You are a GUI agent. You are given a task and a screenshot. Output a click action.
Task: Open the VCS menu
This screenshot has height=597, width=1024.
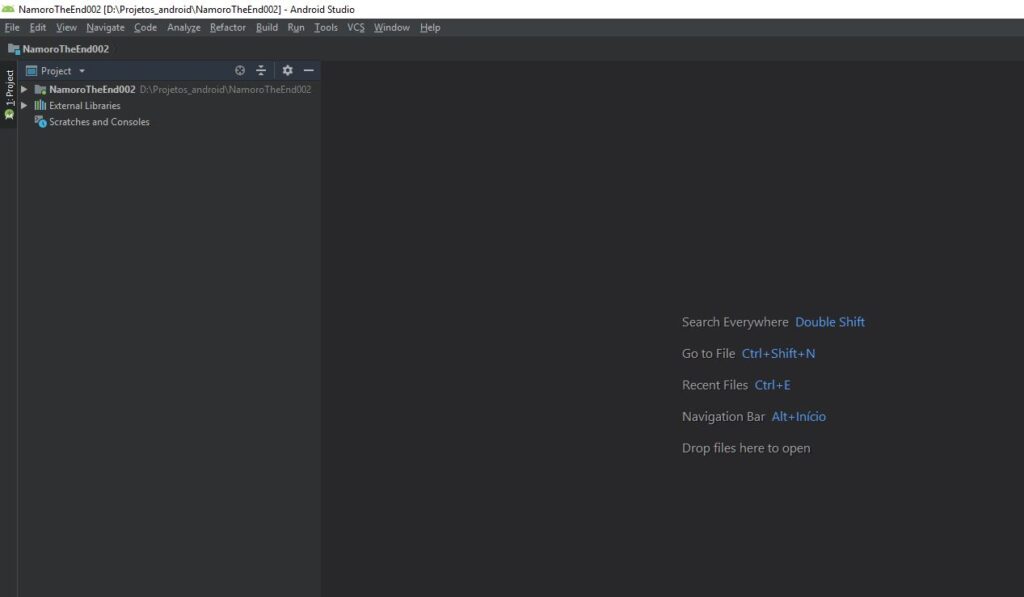[355, 27]
